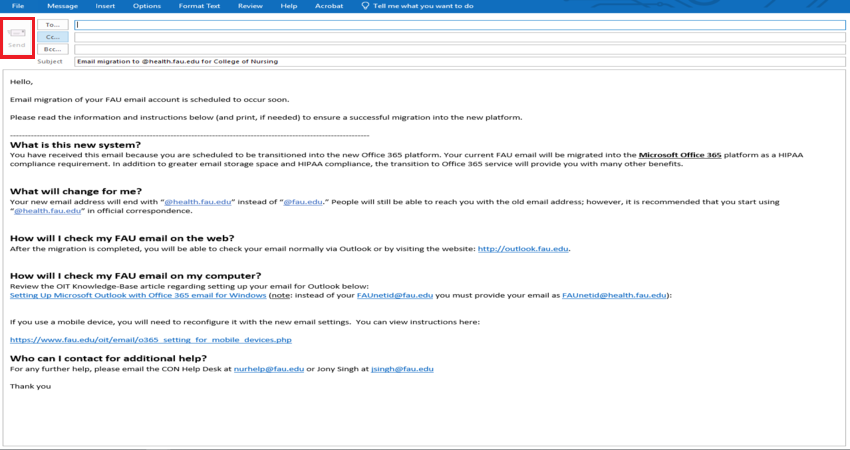Screen dimensions: 850x450
Task: Follow the Setting Up Microsoft Outlook link
Action: (x=138, y=295)
